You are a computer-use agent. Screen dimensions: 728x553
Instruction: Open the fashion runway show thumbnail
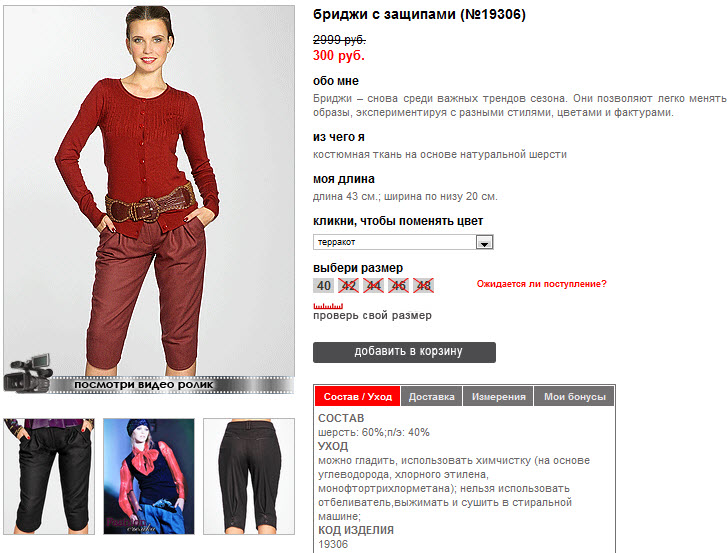point(149,476)
